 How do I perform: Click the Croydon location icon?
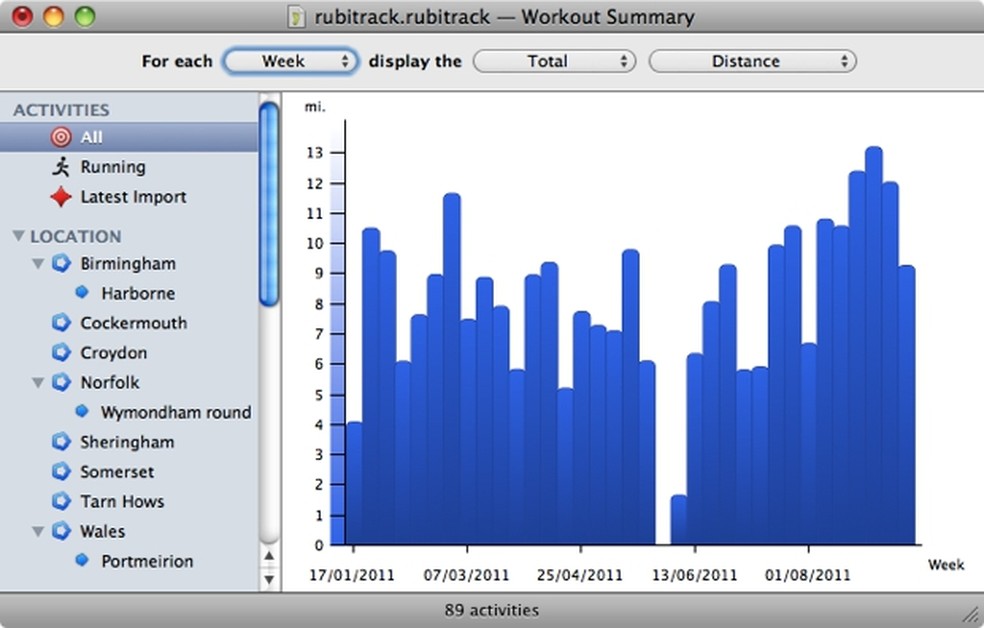61,352
